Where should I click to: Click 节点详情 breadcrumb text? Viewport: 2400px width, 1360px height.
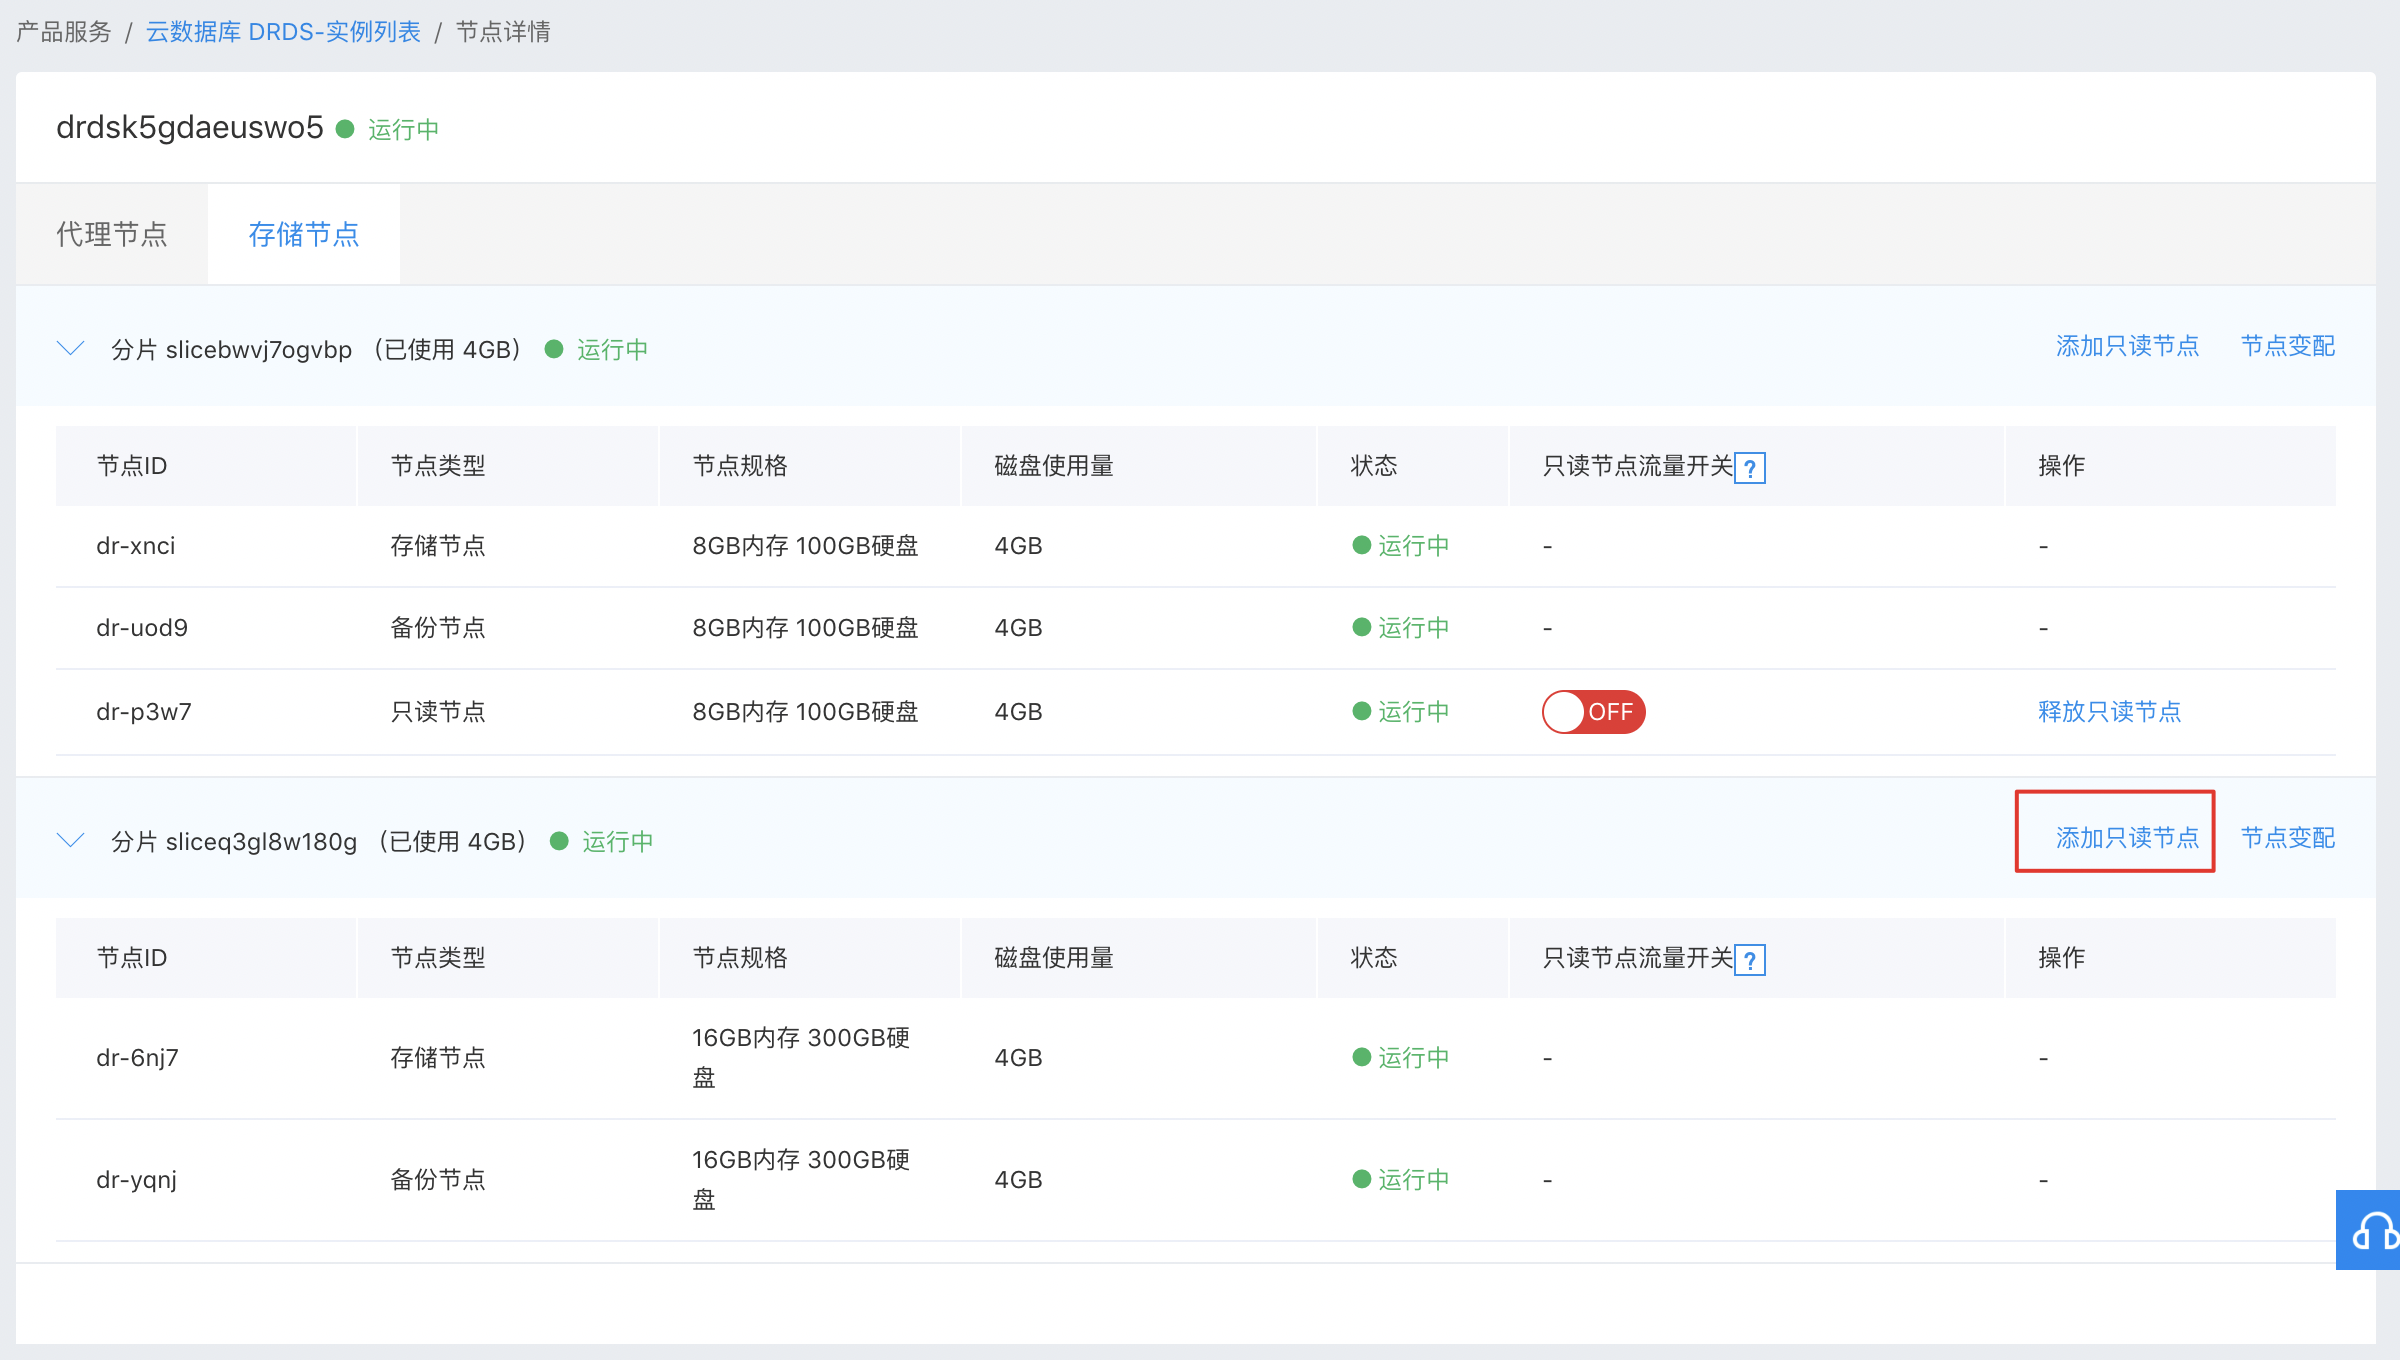pyautogui.click(x=504, y=32)
